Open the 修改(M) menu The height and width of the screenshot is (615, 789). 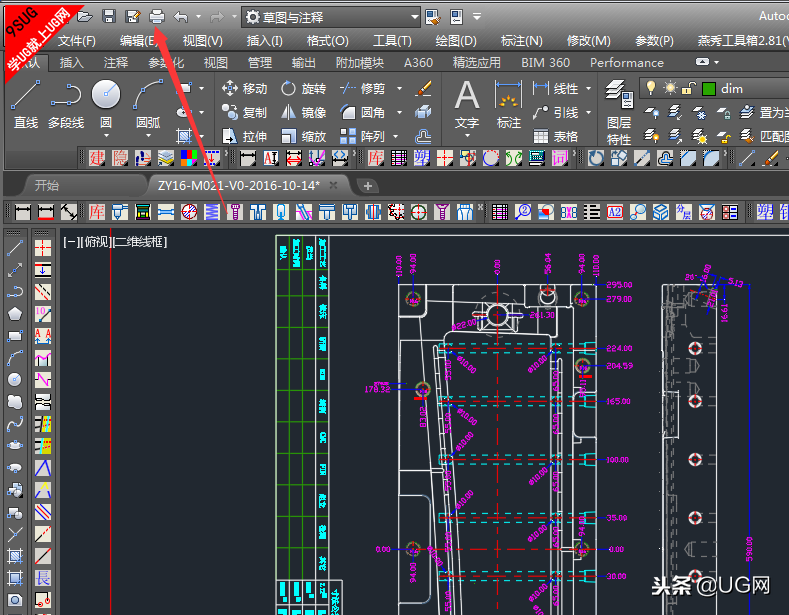589,41
